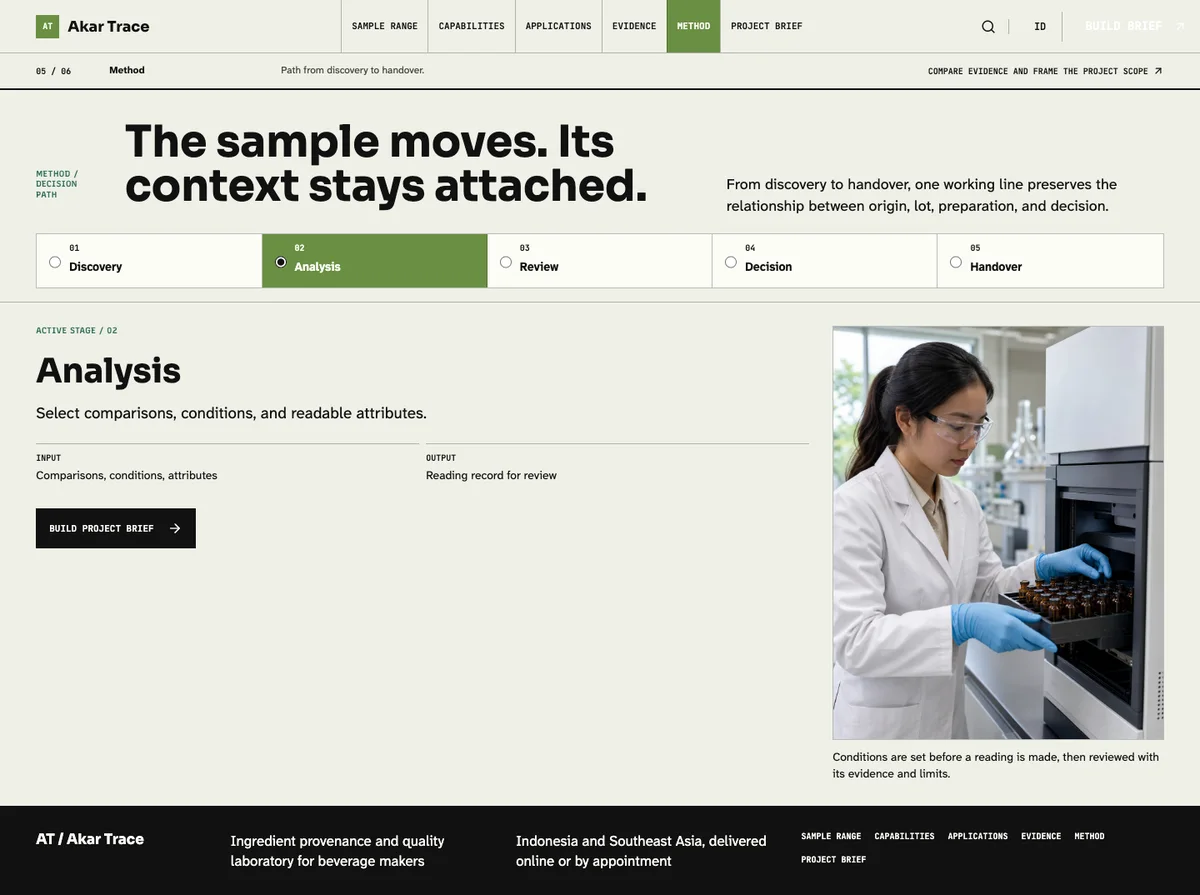Open Project Brief in the top navigation
Viewport: 1200px width, 895px height.
tap(767, 26)
